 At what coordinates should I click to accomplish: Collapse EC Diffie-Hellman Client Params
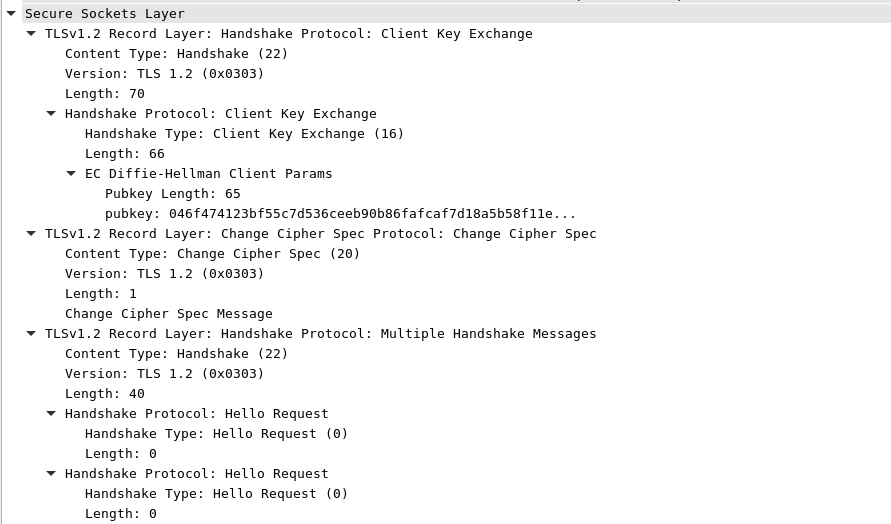(71, 173)
